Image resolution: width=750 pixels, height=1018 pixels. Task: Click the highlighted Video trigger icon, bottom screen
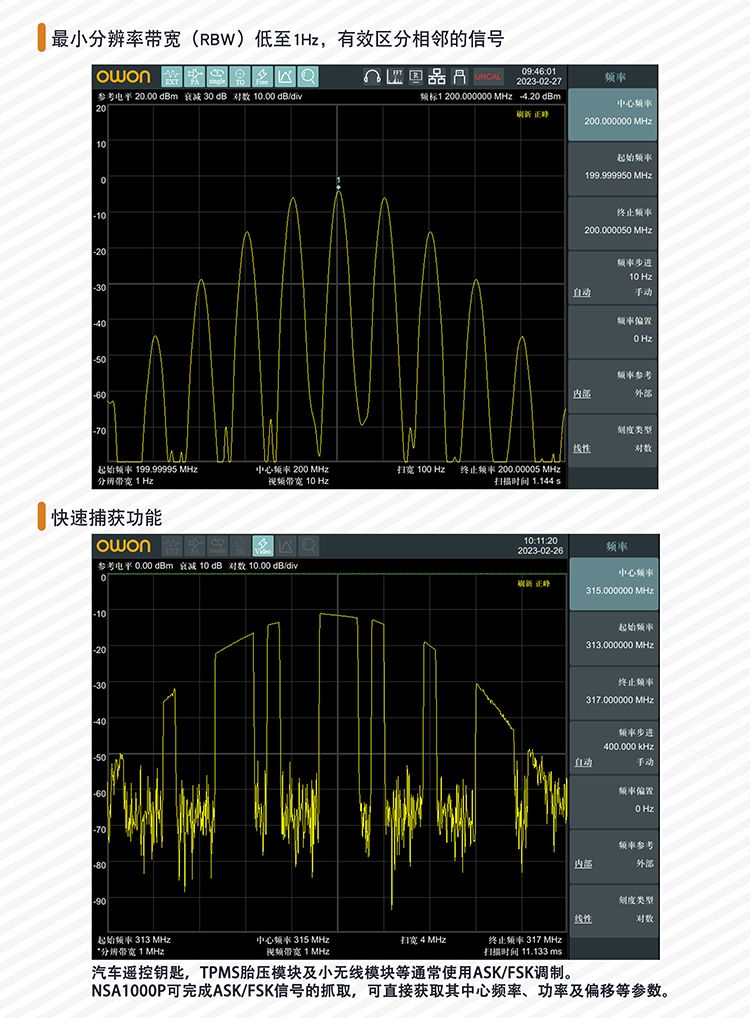[x=262, y=546]
